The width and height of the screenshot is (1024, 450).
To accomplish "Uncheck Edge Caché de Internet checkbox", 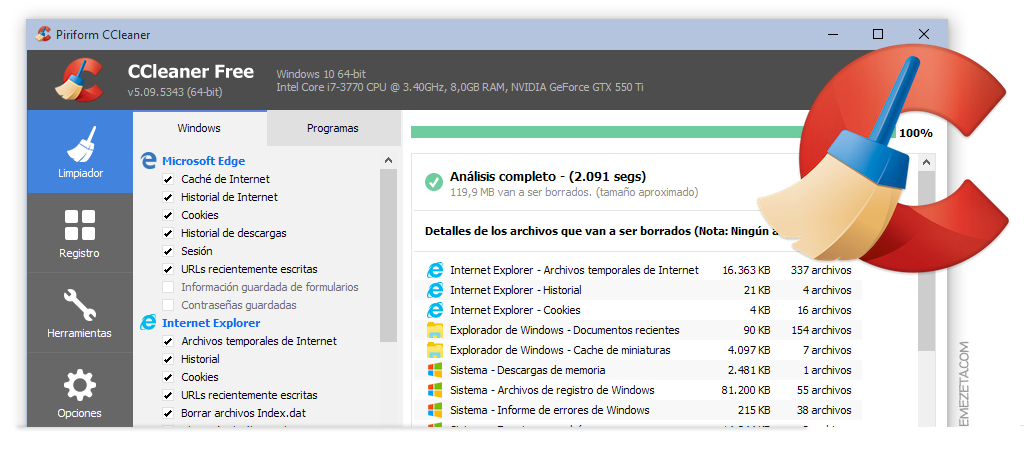I will point(168,179).
